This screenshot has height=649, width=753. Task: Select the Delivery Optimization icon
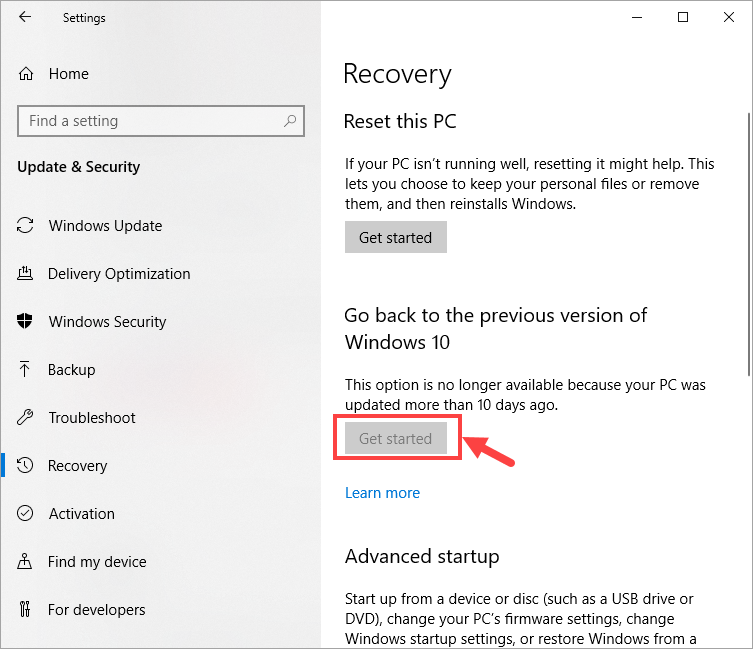coord(25,273)
